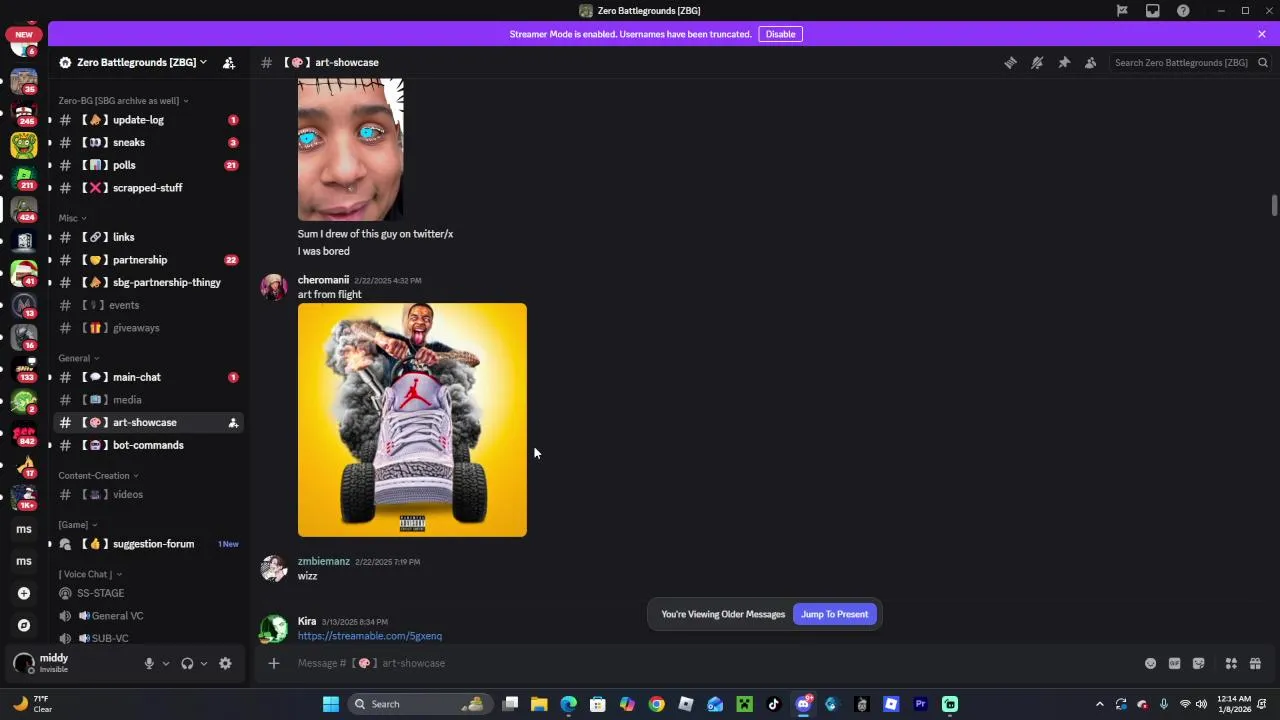Viewport: 1280px width, 720px height.
Task: Collapse the General category
Action: 78,358
